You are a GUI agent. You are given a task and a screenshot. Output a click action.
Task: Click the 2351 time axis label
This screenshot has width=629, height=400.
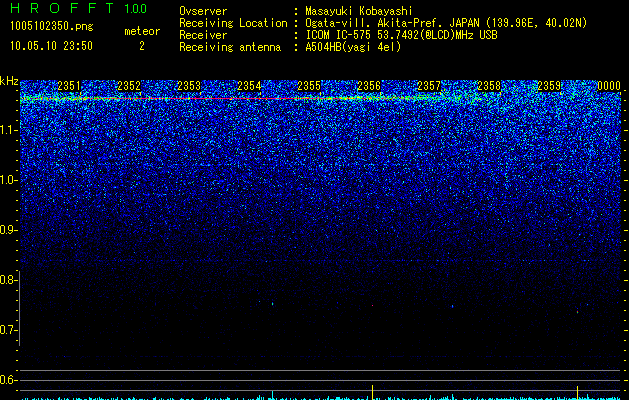[x=69, y=86]
